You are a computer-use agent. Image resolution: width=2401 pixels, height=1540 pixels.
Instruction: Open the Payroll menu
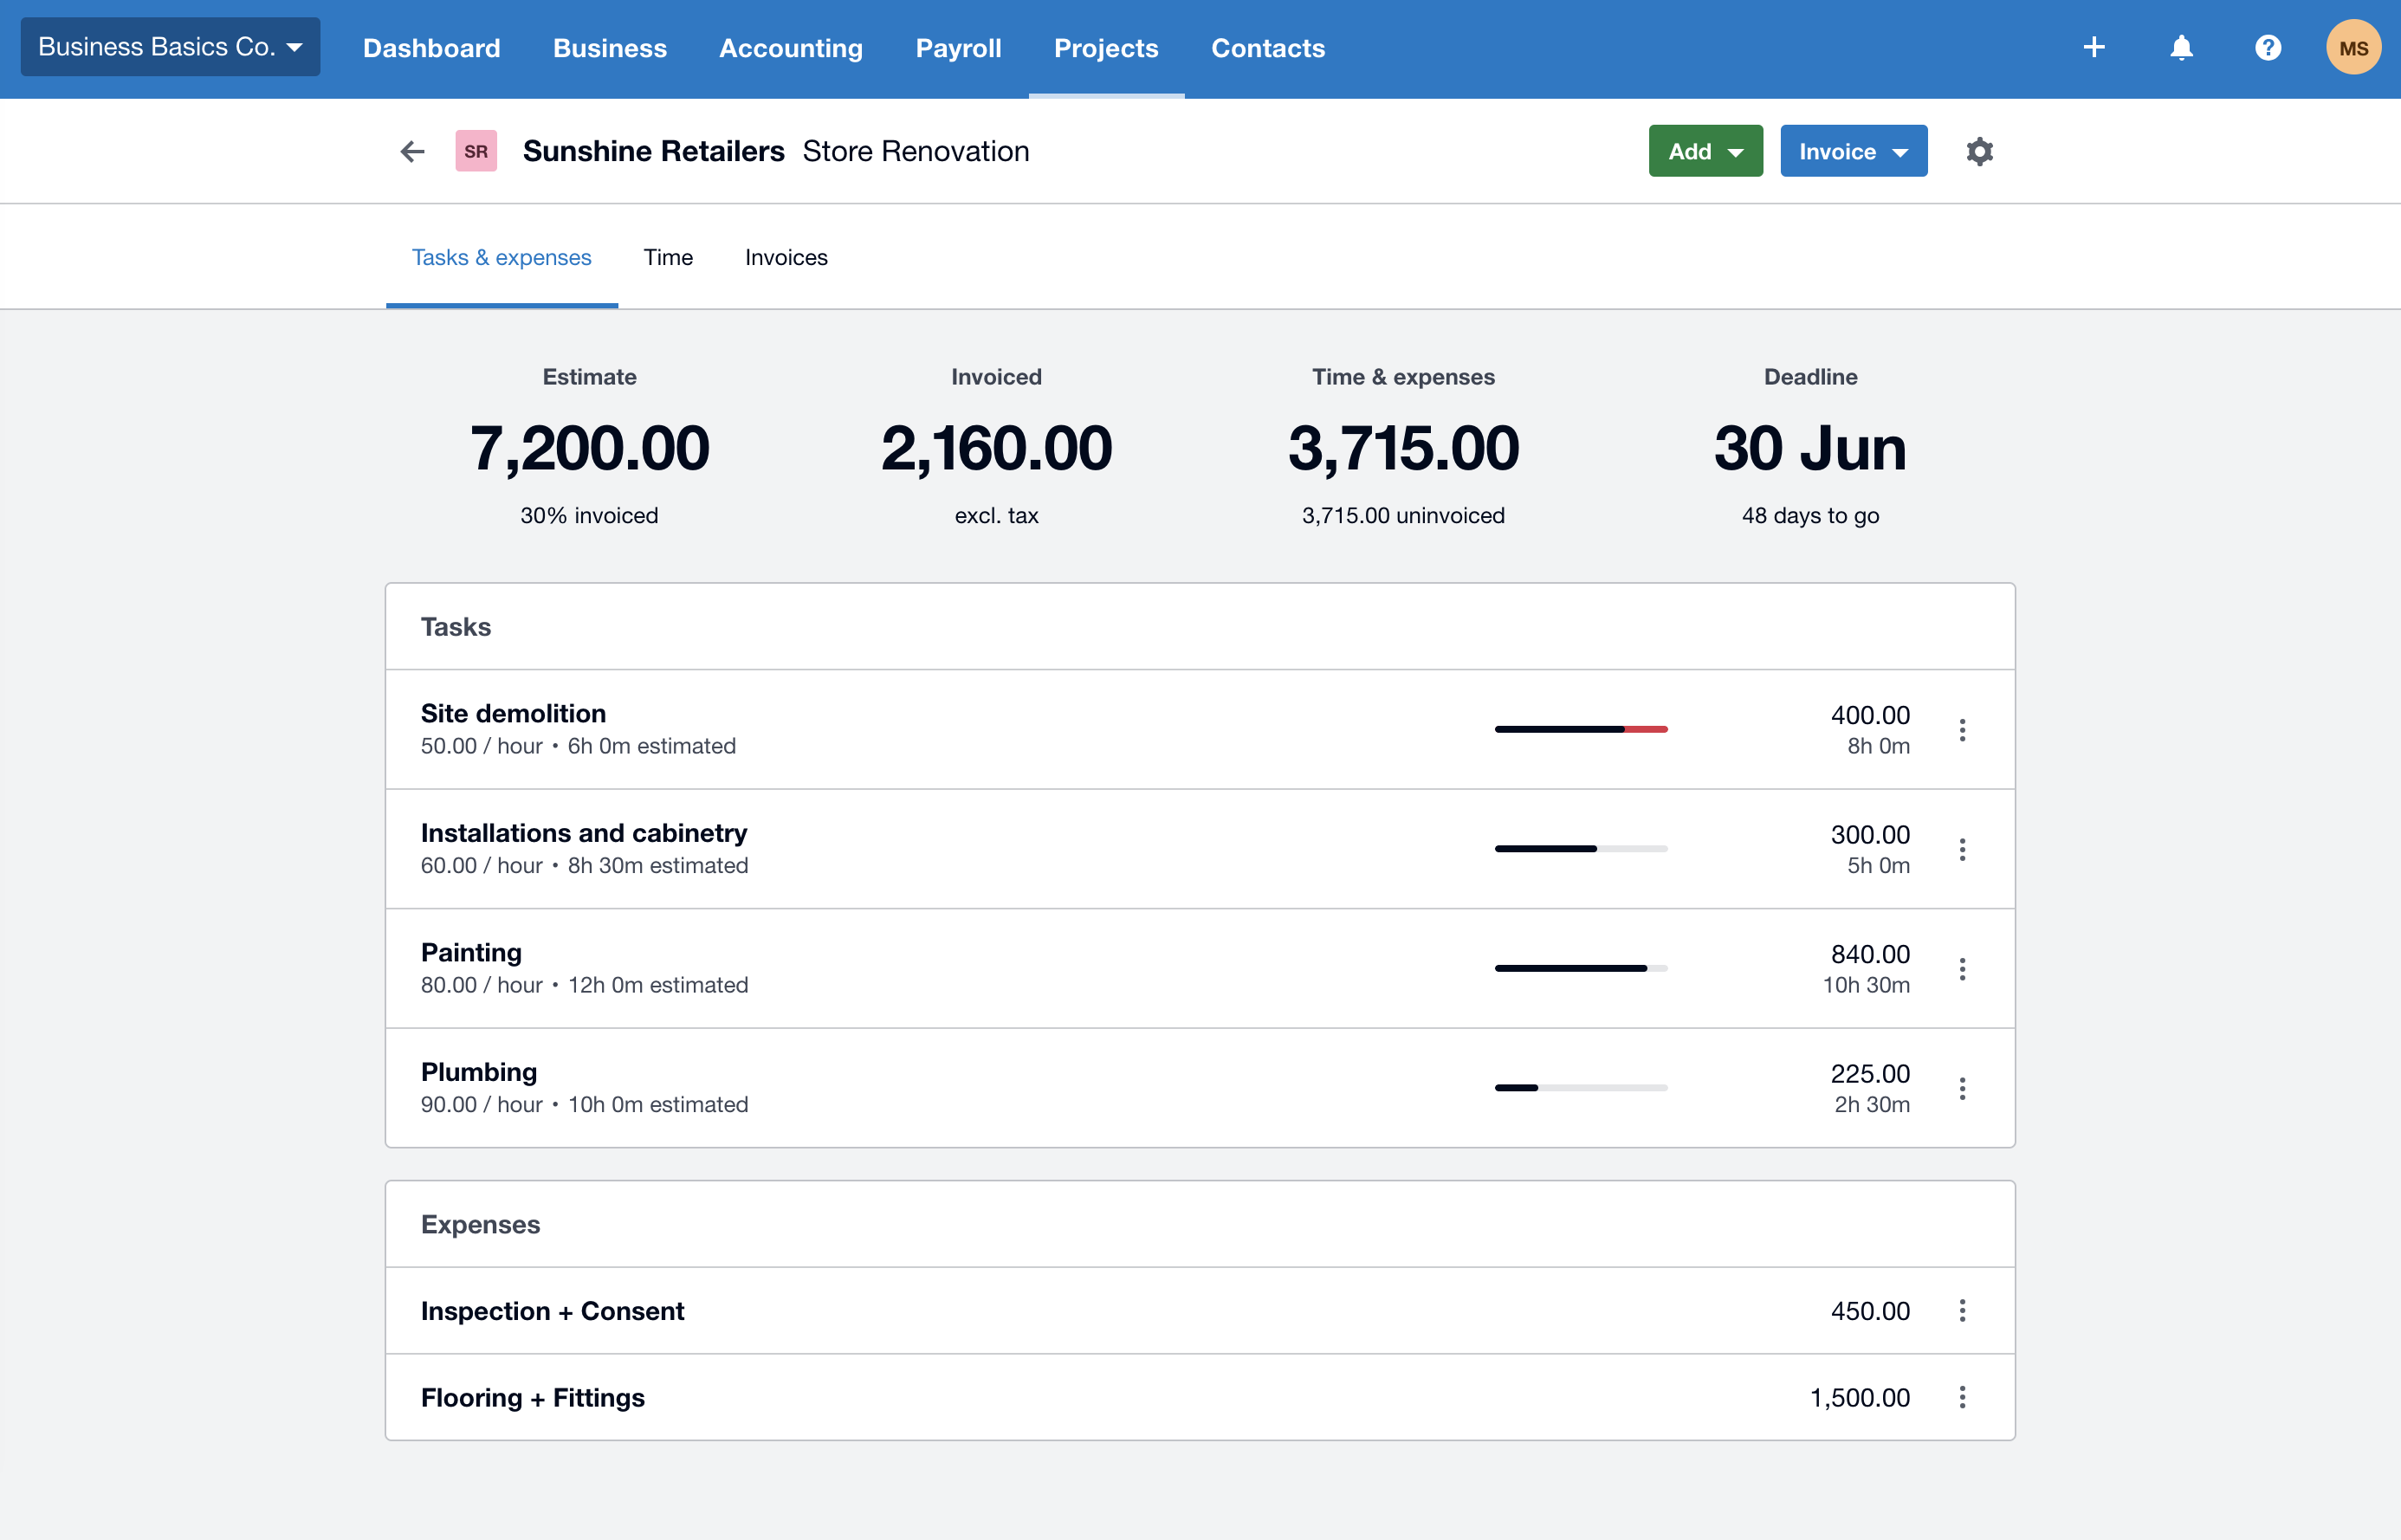[958, 48]
